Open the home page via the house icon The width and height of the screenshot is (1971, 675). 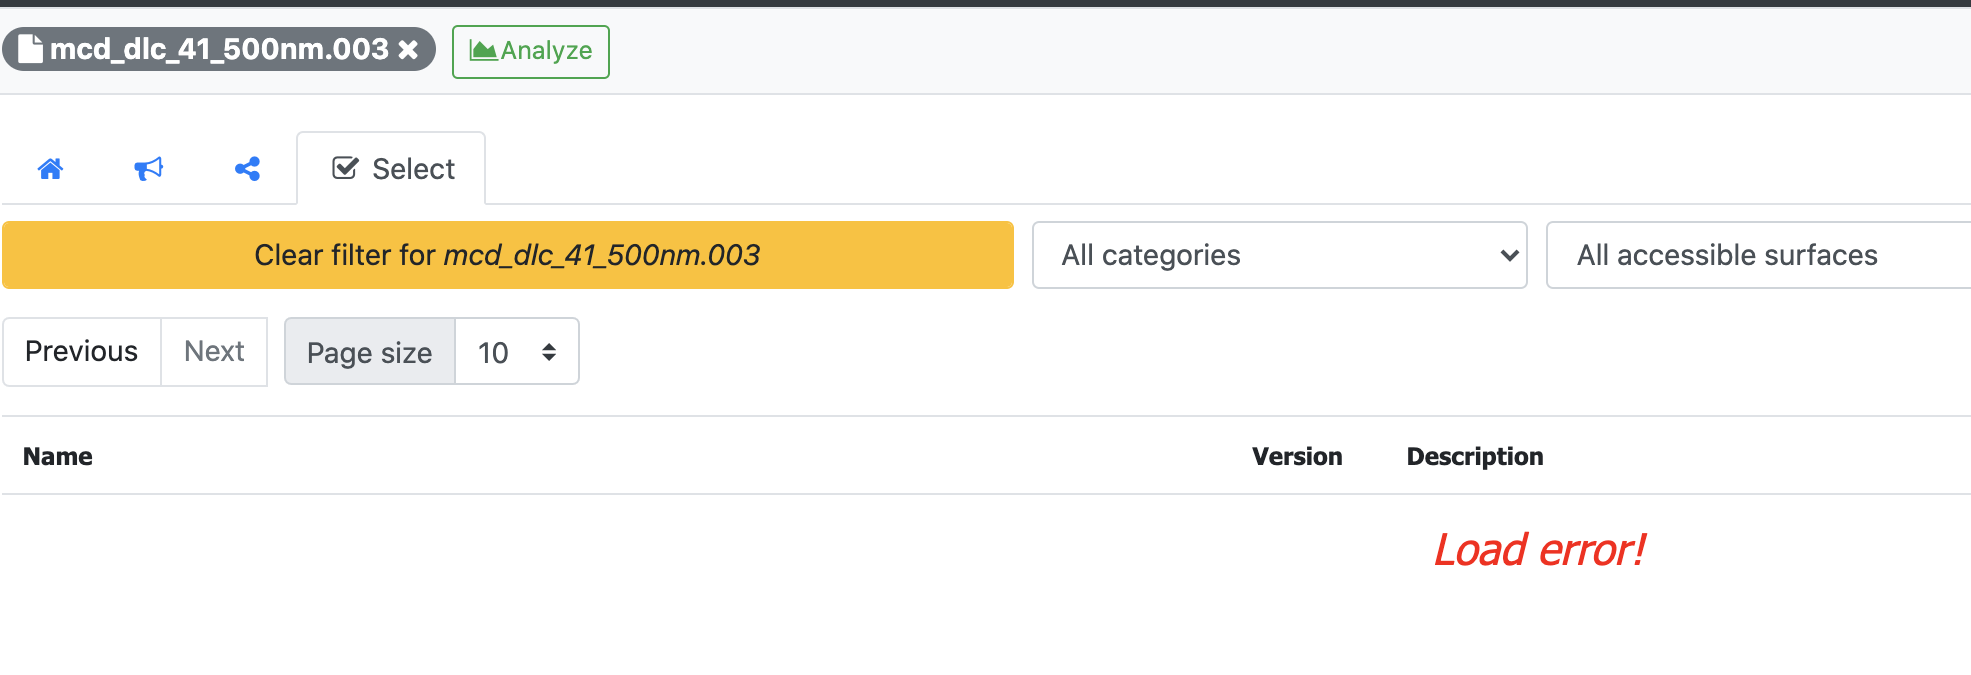(52, 168)
